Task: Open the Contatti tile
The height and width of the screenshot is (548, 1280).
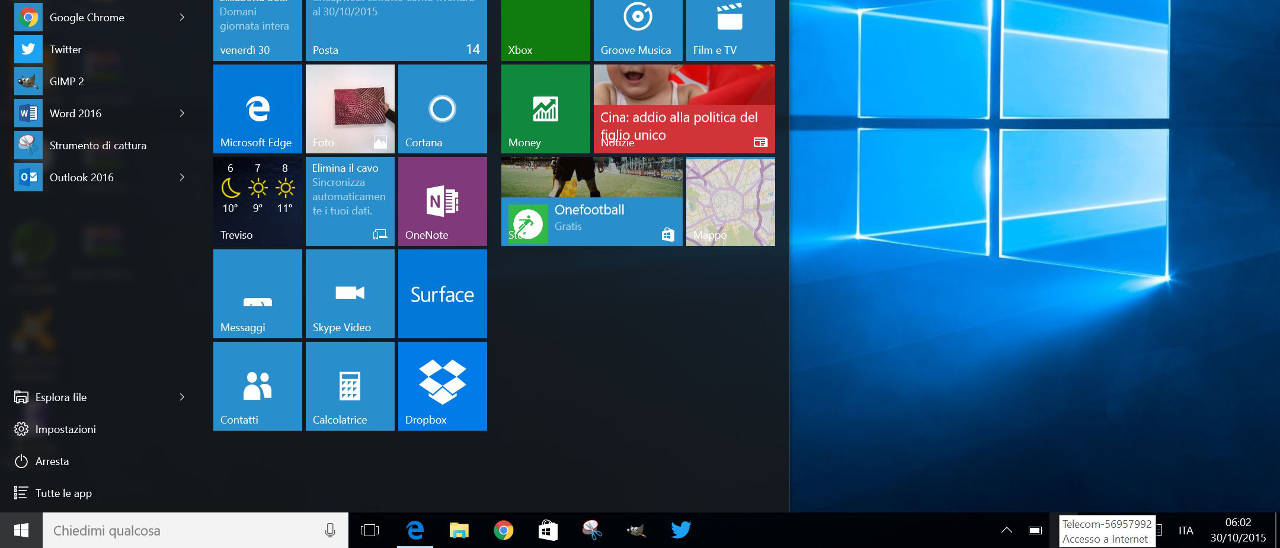Action: pos(257,386)
